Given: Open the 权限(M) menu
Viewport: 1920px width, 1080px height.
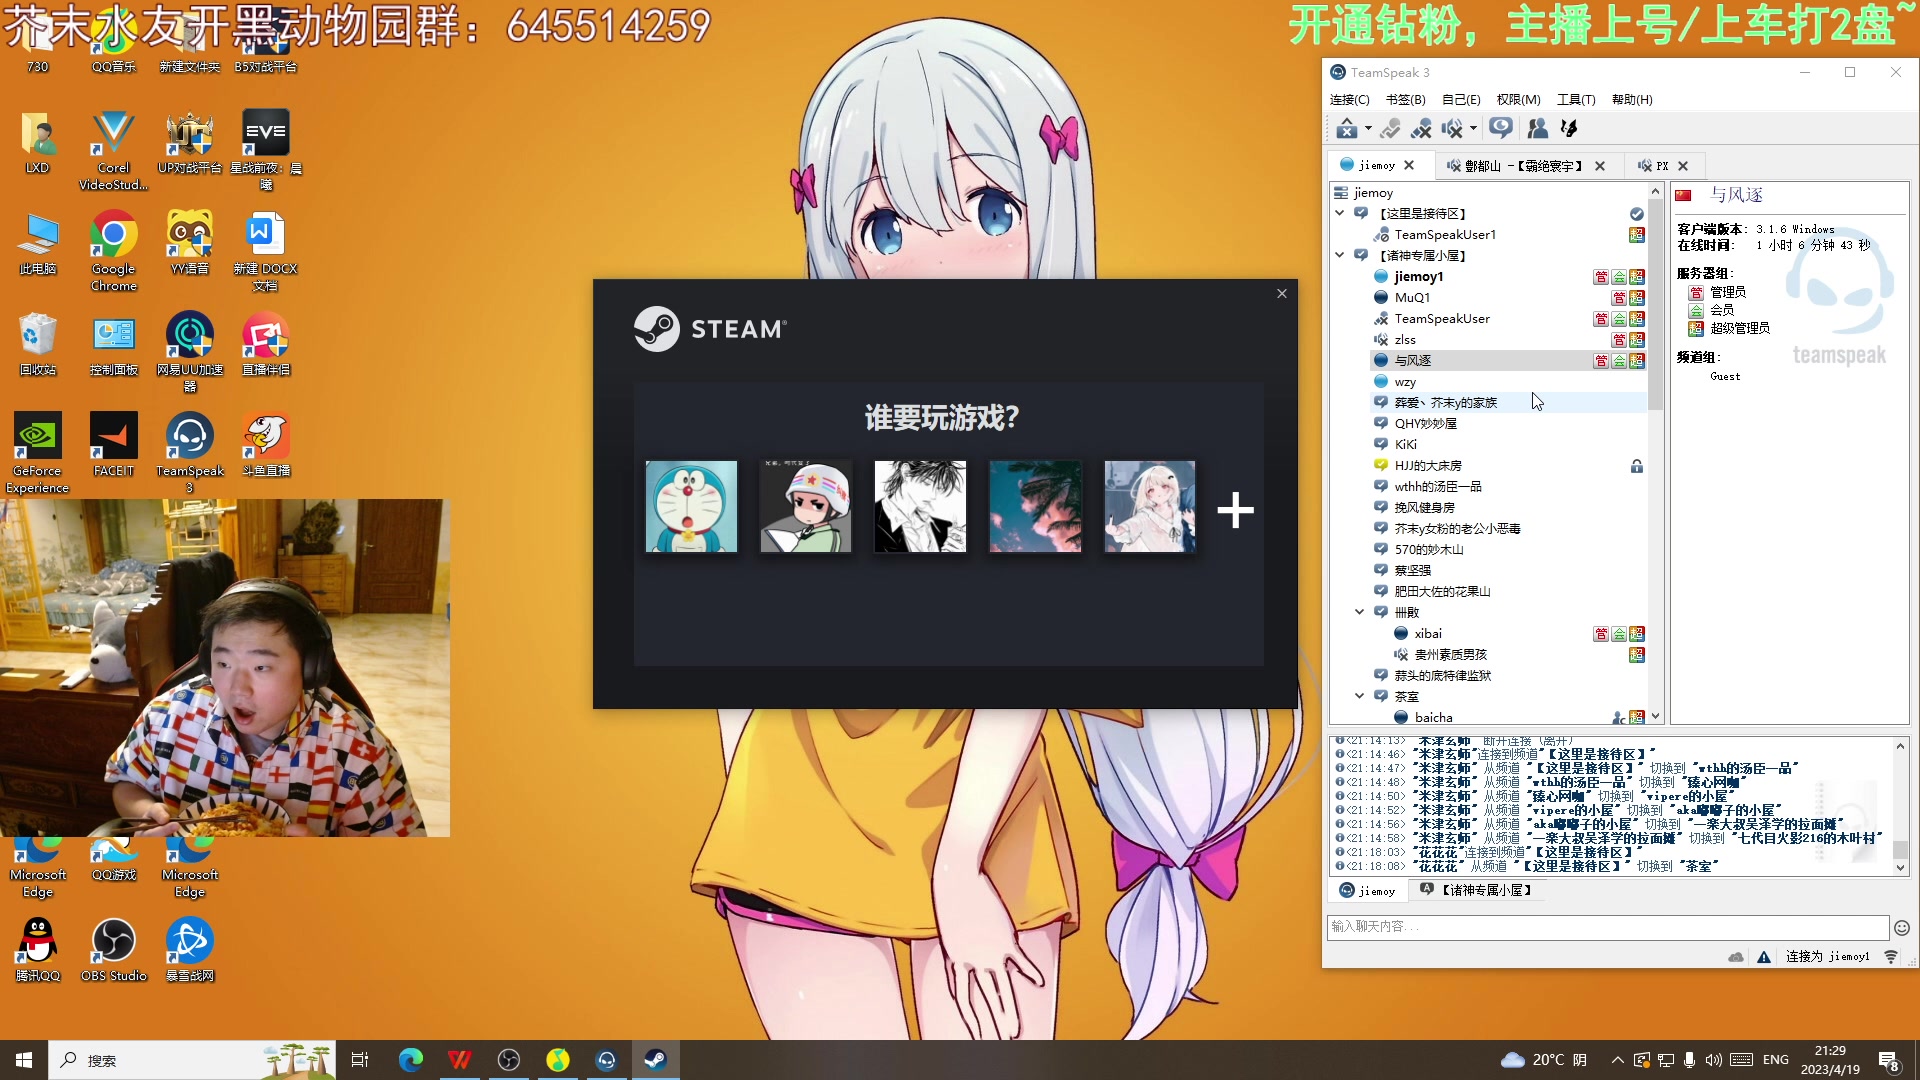Looking at the screenshot, I should coord(1518,99).
